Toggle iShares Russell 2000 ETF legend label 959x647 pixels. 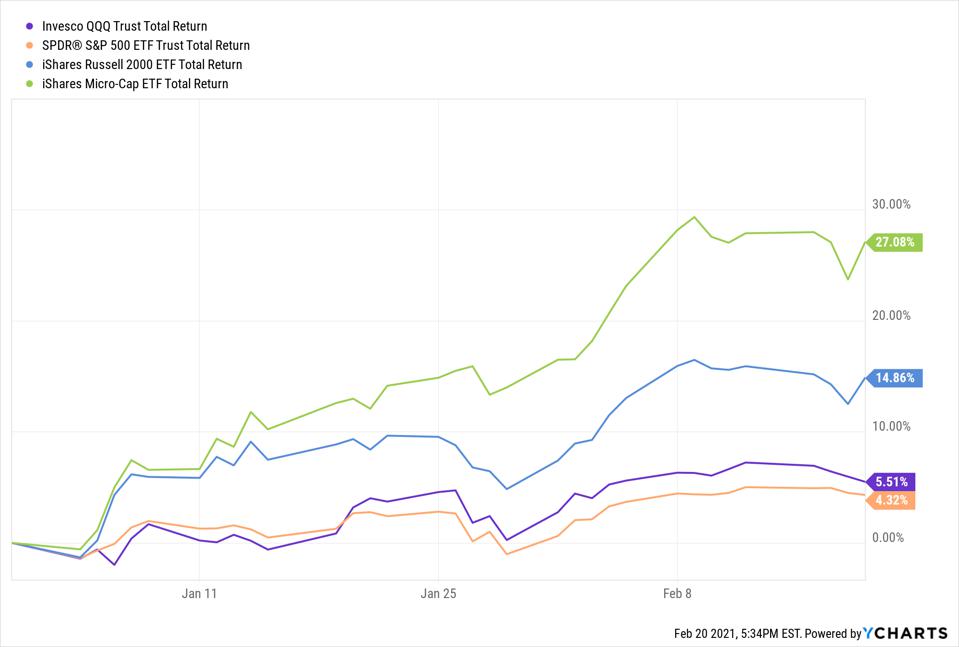click(x=142, y=65)
